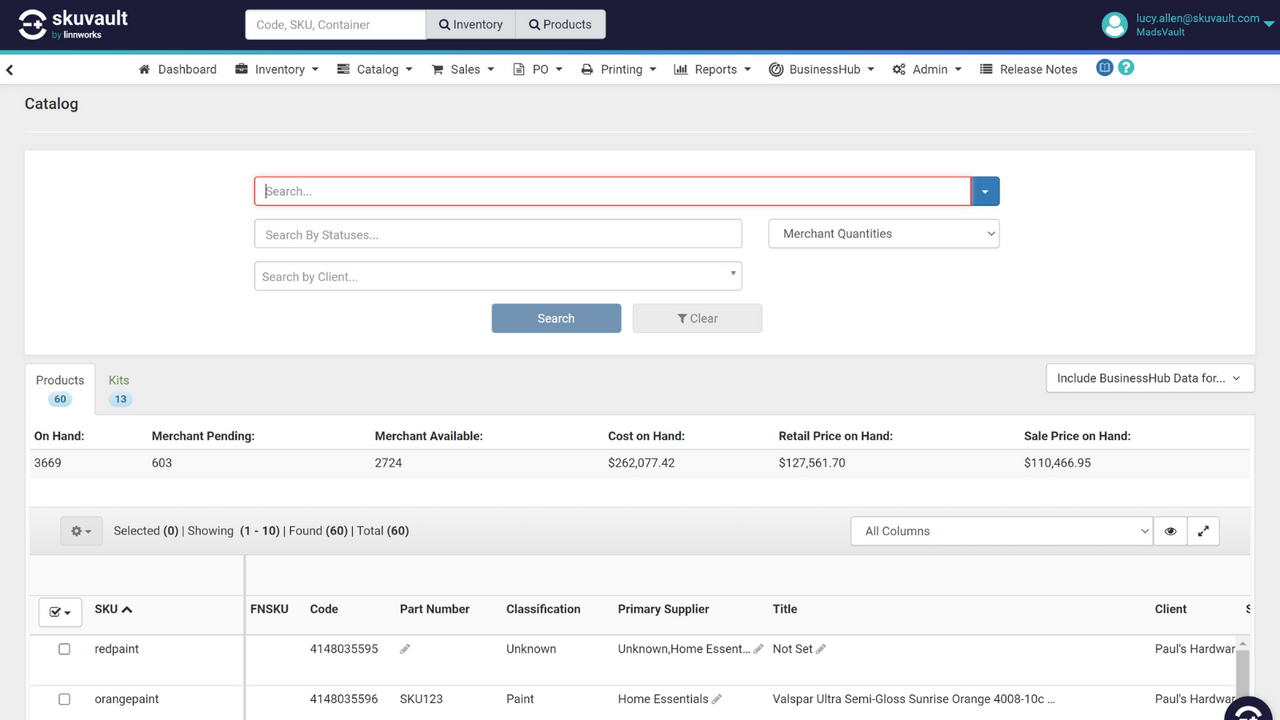Viewport: 1280px width, 720px height.
Task: Edit the primary supplier for orangepaint
Action: tap(716, 698)
